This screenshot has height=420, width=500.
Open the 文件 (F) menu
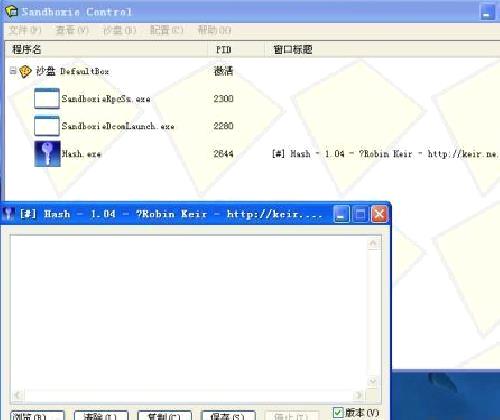click(25, 30)
